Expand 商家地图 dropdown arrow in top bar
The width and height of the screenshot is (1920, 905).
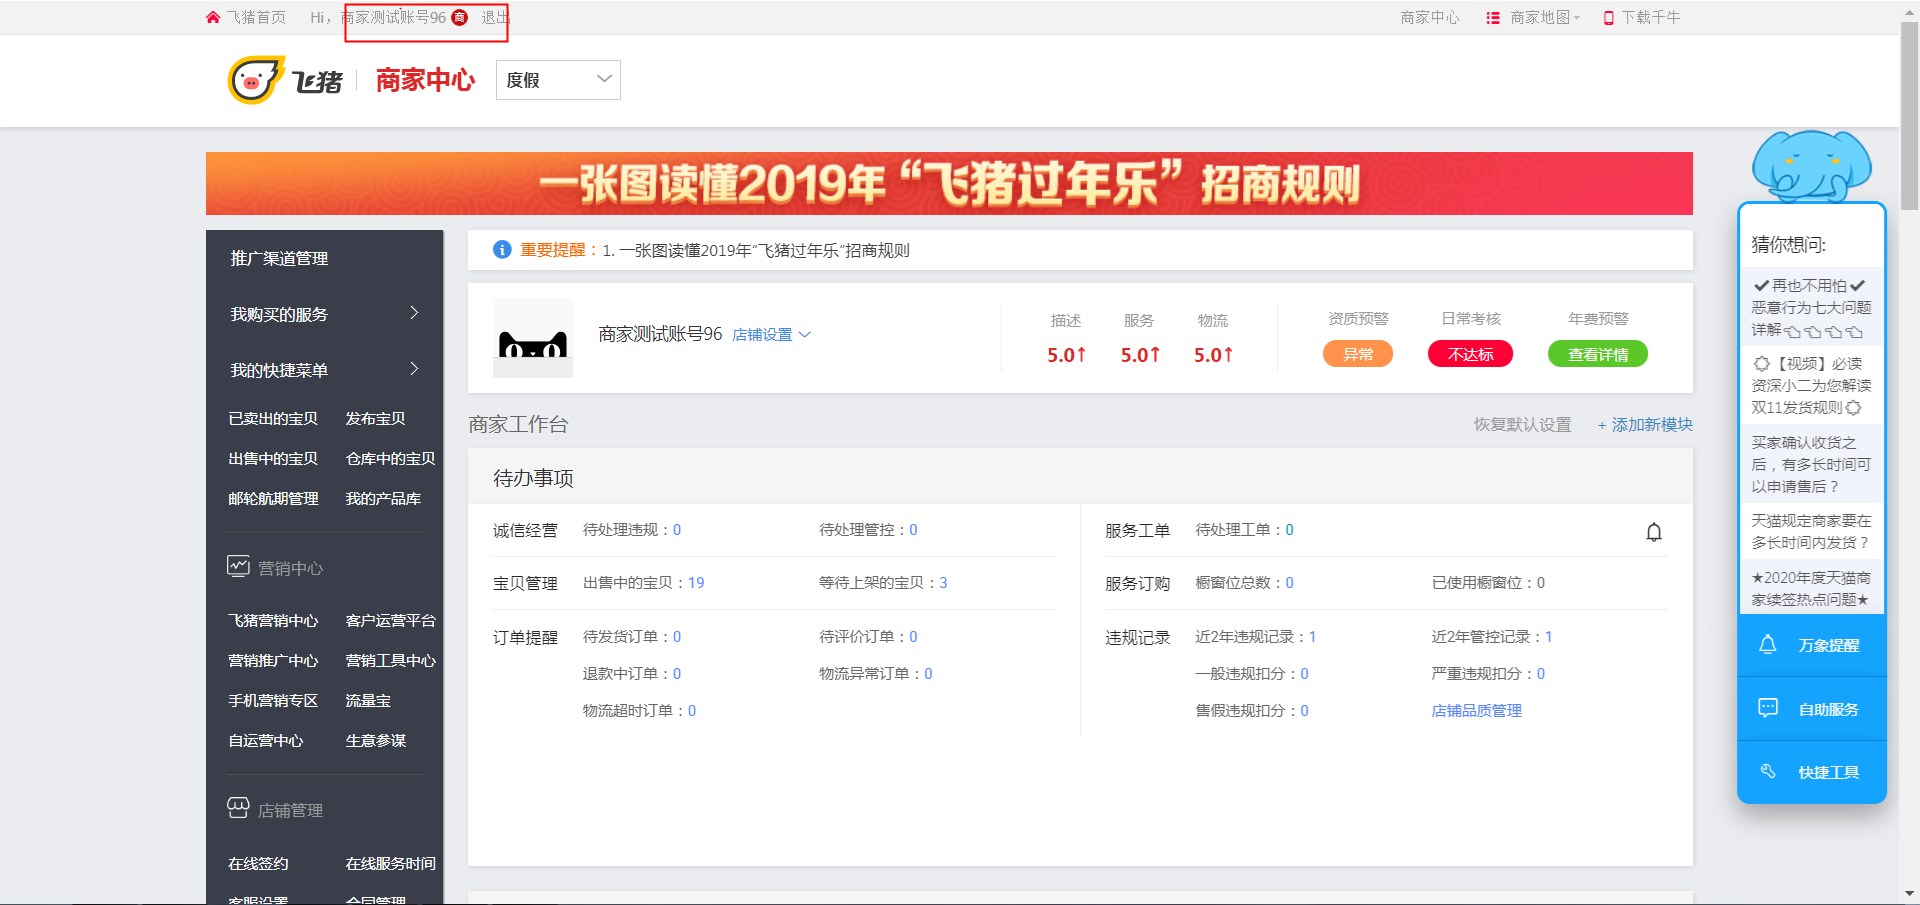pos(1577,18)
